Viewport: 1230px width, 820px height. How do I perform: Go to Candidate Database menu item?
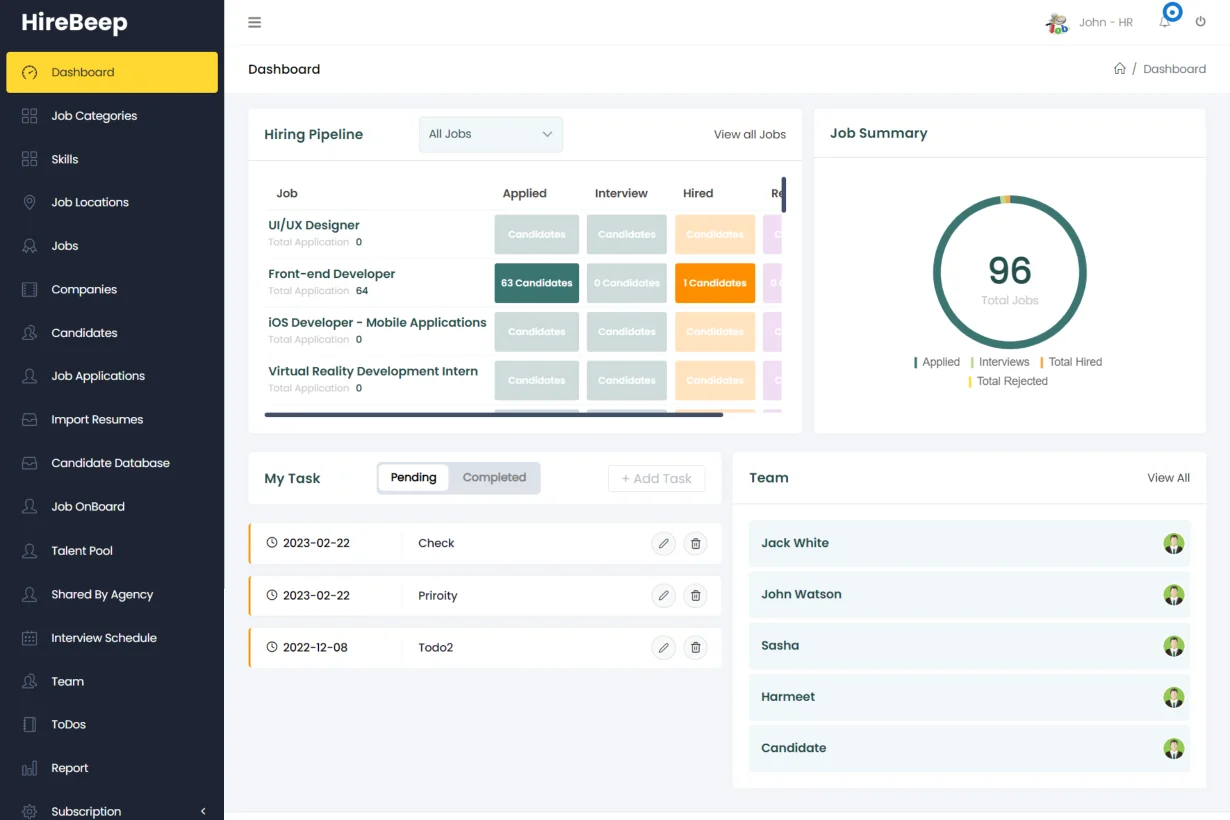click(110, 463)
